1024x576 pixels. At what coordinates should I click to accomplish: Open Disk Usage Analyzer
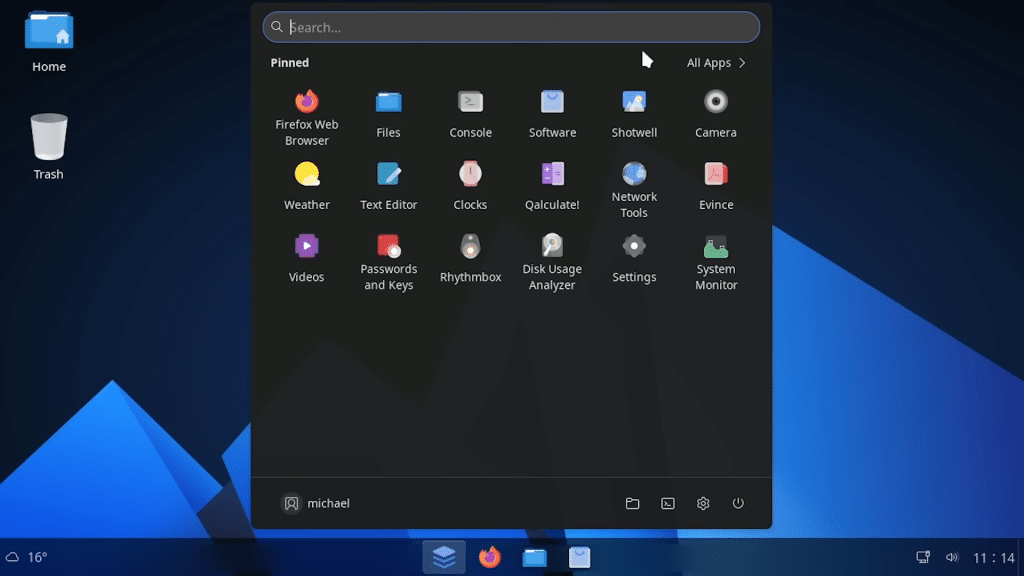(x=552, y=247)
